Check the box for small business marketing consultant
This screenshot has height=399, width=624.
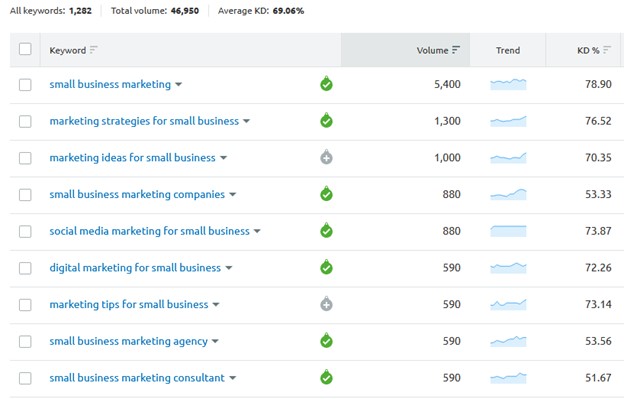pyautogui.click(x=25, y=378)
